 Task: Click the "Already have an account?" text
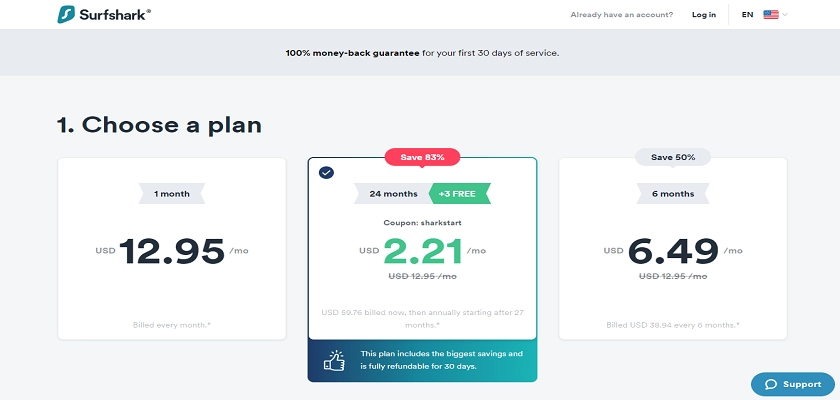pos(621,14)
